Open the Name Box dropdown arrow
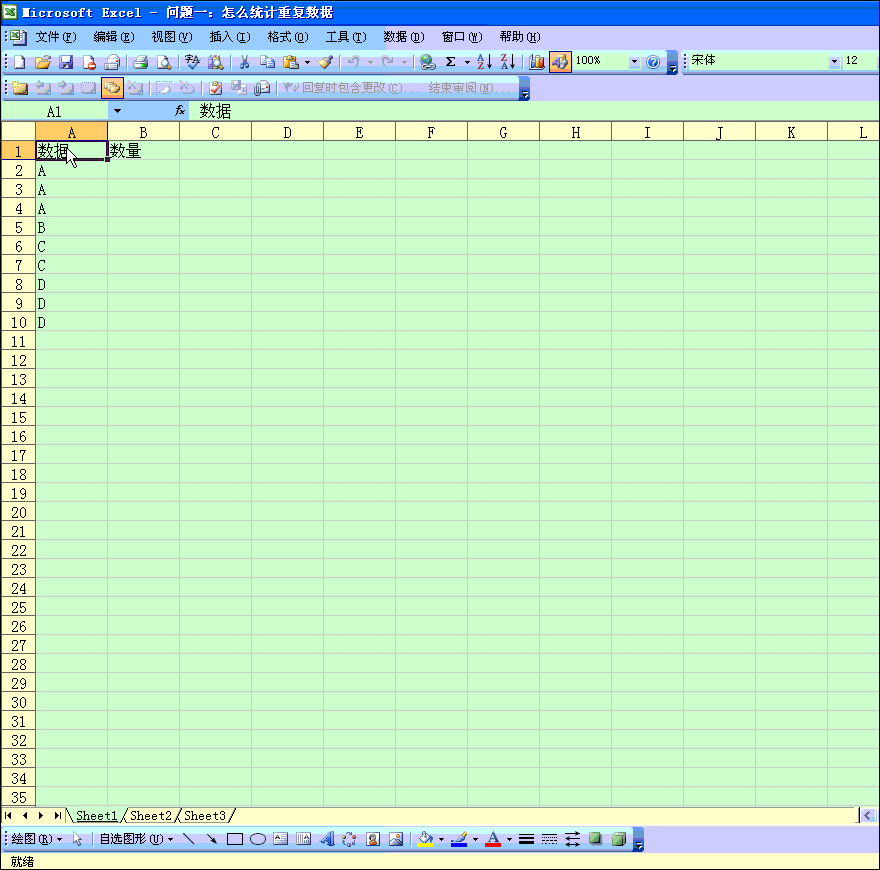Screen dimensions: 880x870 tap(117, 111)
